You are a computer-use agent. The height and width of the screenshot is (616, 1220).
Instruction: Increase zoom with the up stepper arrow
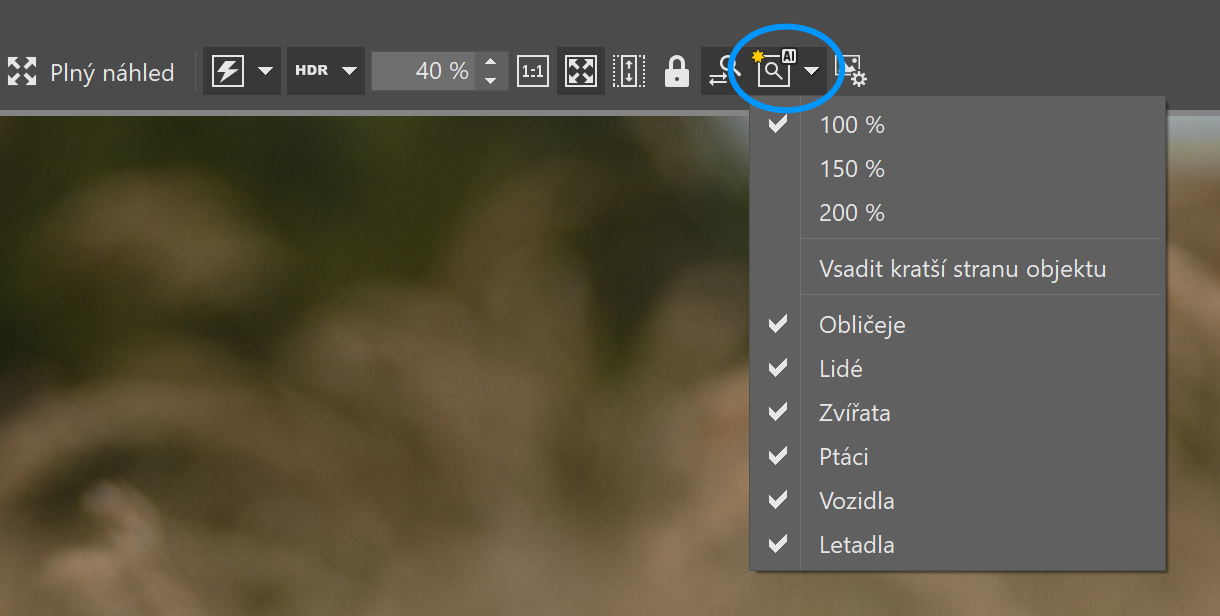click(490, 62)
